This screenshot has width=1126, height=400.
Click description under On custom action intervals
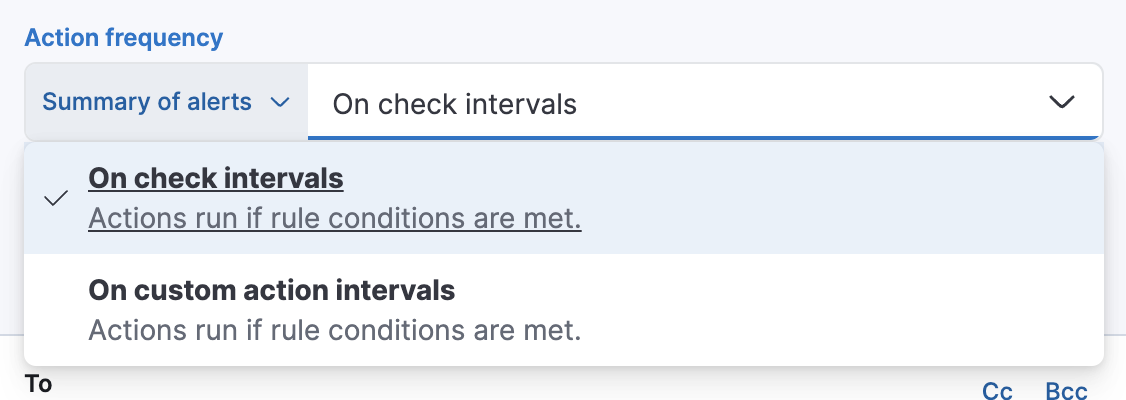[334, 330]
